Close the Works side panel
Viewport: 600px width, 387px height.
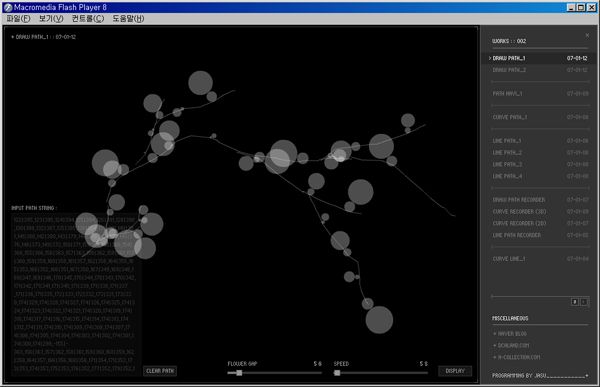tap(587, 36)
